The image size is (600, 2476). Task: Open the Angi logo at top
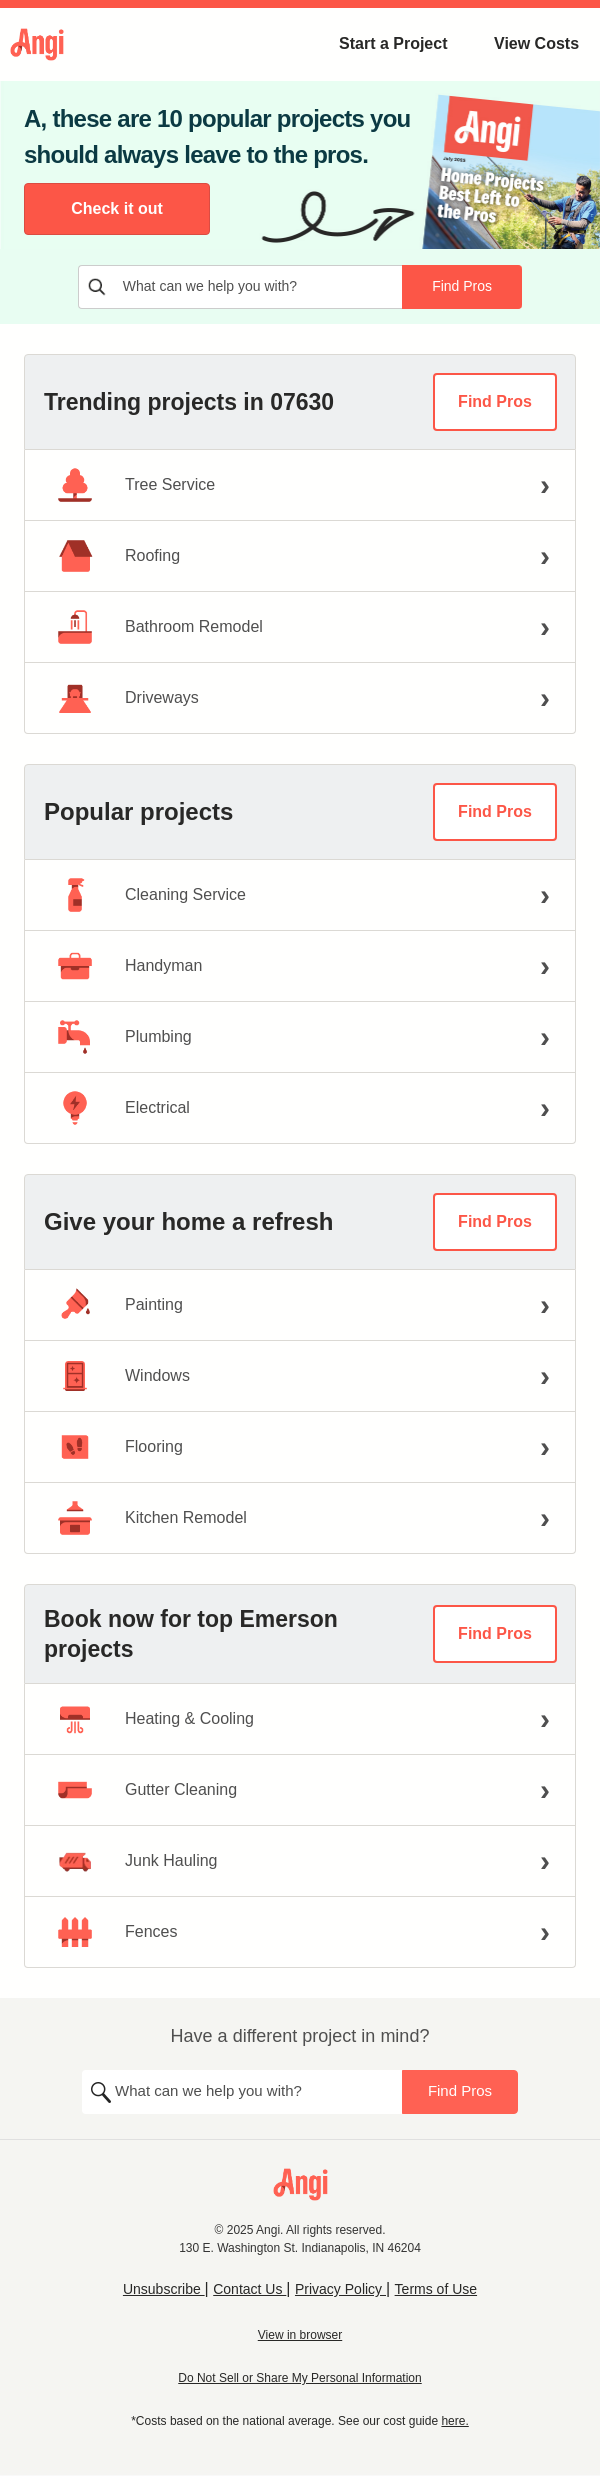point(37,43)
